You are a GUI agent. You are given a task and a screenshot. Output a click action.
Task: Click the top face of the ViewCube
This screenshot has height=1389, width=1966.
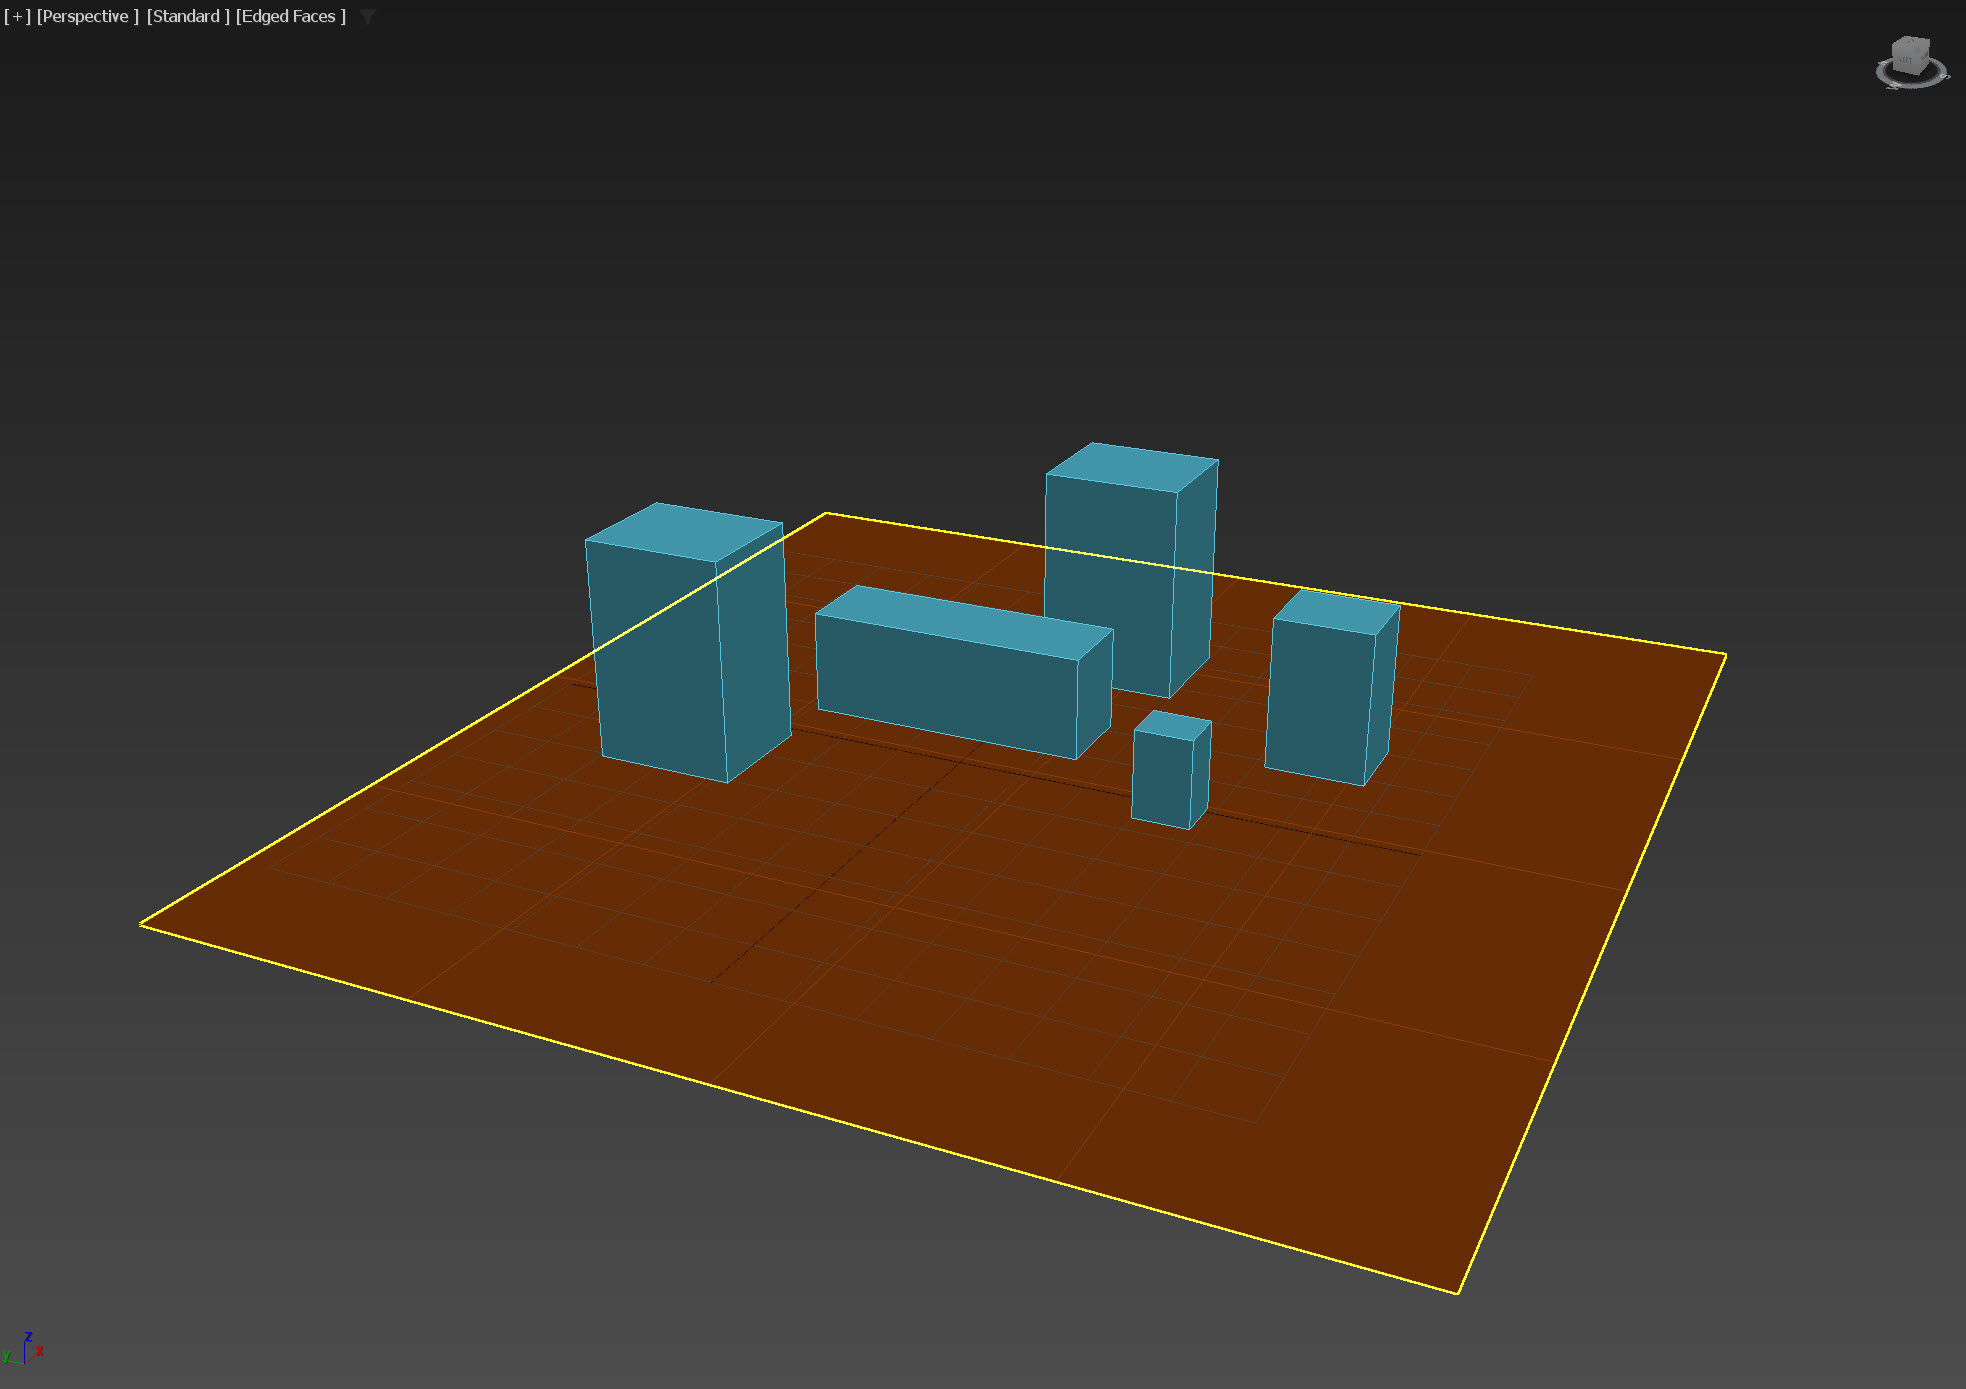pos(1911,43)
